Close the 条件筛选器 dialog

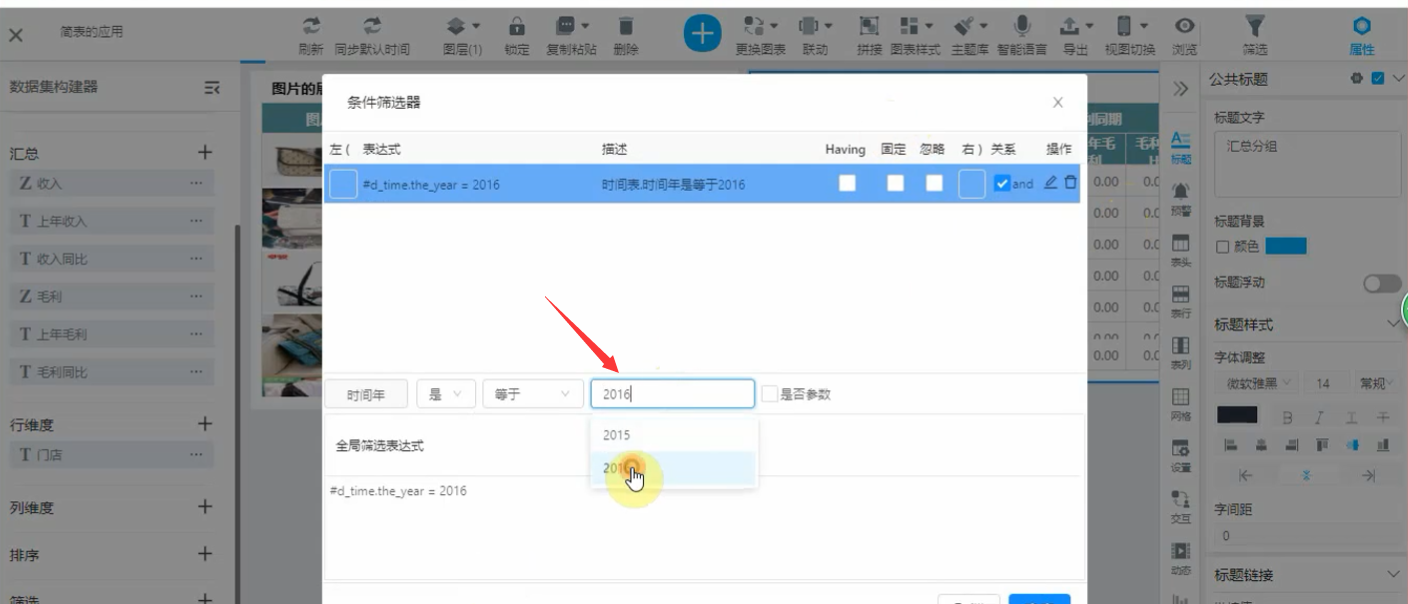(x=1058, y=102)
